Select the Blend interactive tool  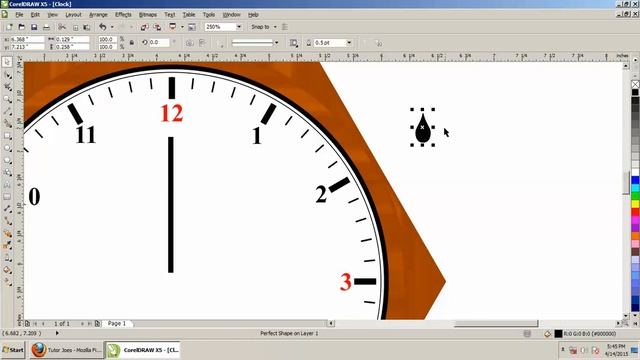coord(7,233)
